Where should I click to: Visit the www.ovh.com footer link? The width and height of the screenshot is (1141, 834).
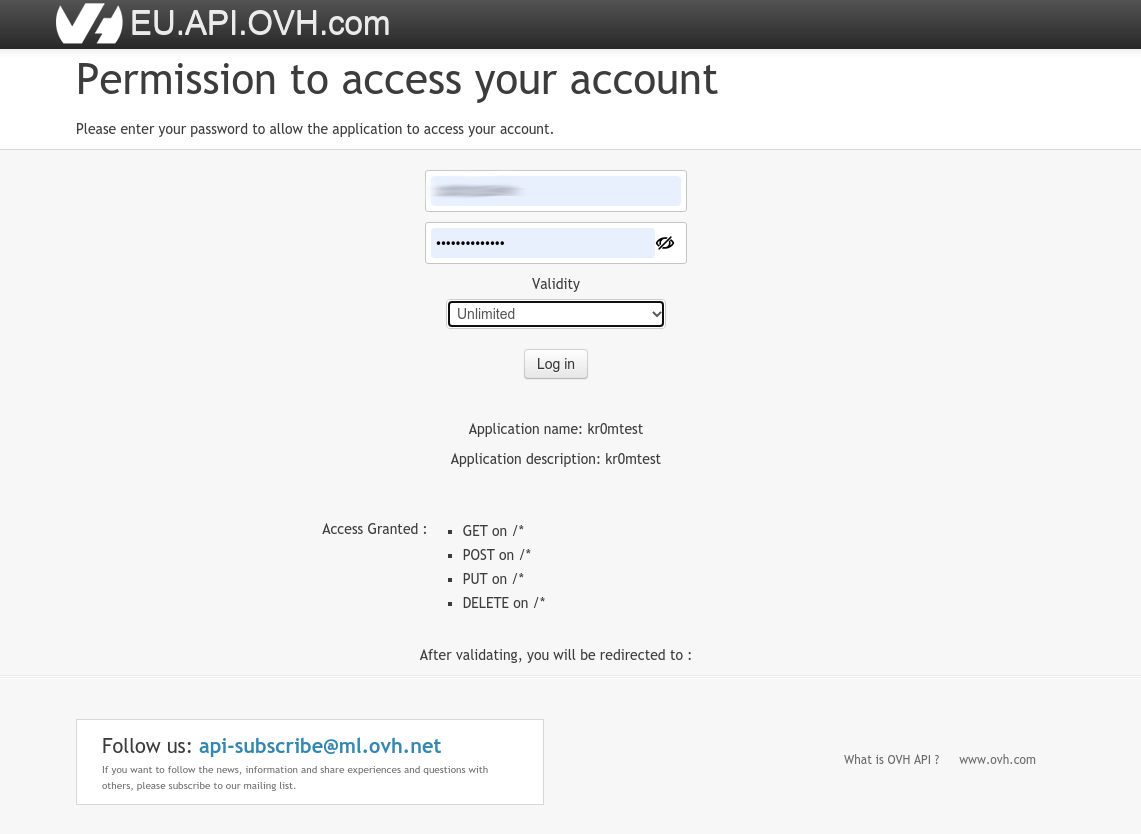click(x=997, y=760)
